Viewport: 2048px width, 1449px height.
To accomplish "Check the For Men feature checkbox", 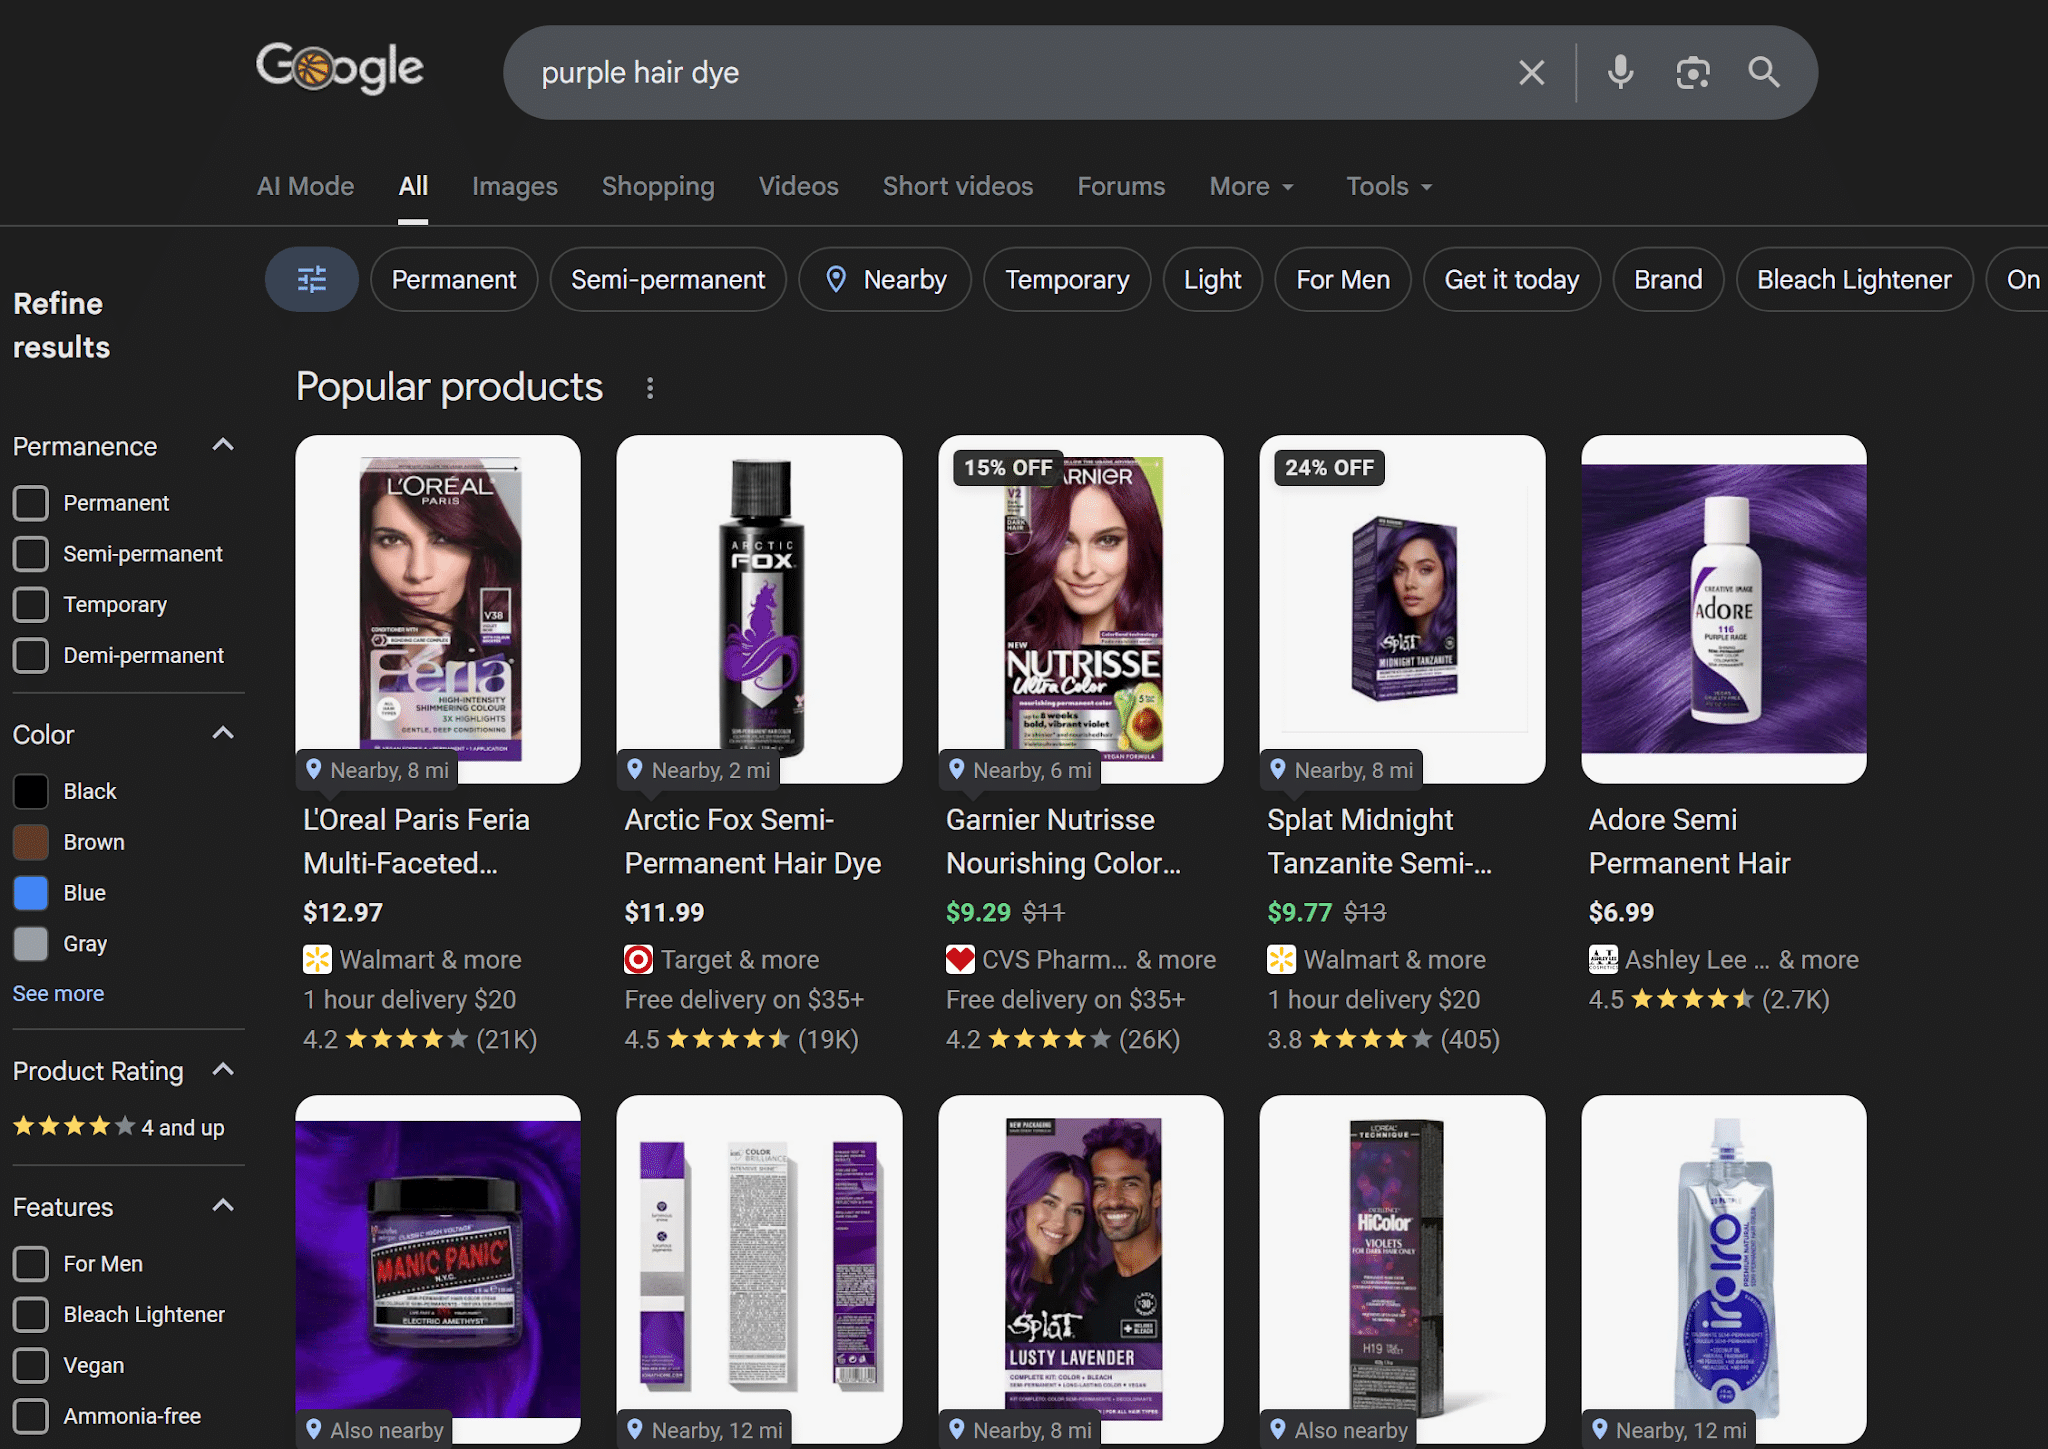I will [x=31, y=1264].
